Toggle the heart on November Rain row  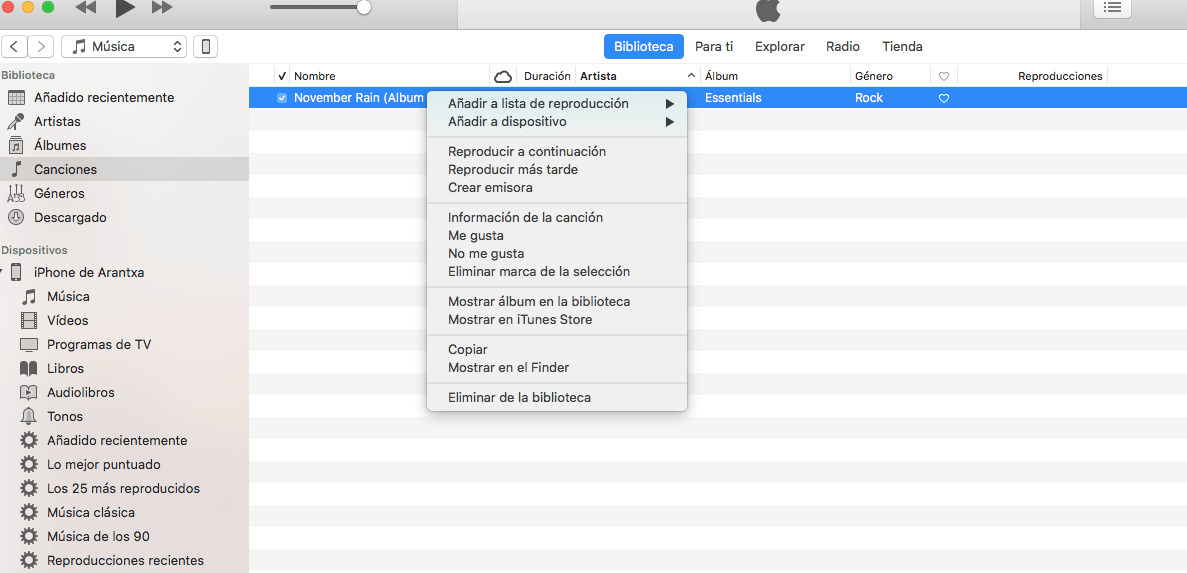[944, 98]
